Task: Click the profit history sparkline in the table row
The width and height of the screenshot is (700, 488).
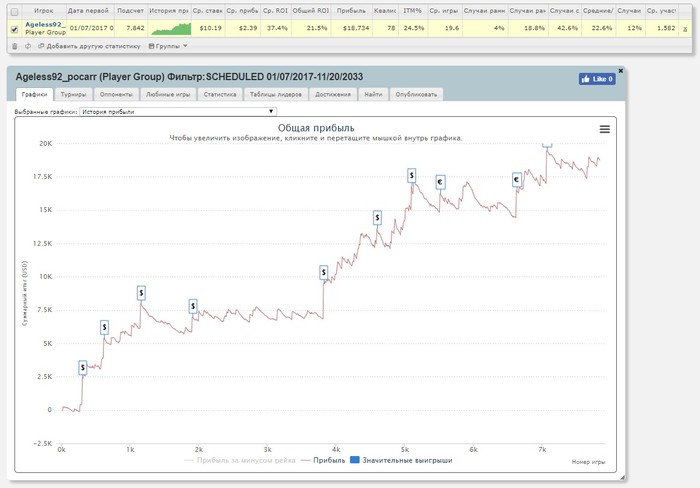Action: point(171,29)
